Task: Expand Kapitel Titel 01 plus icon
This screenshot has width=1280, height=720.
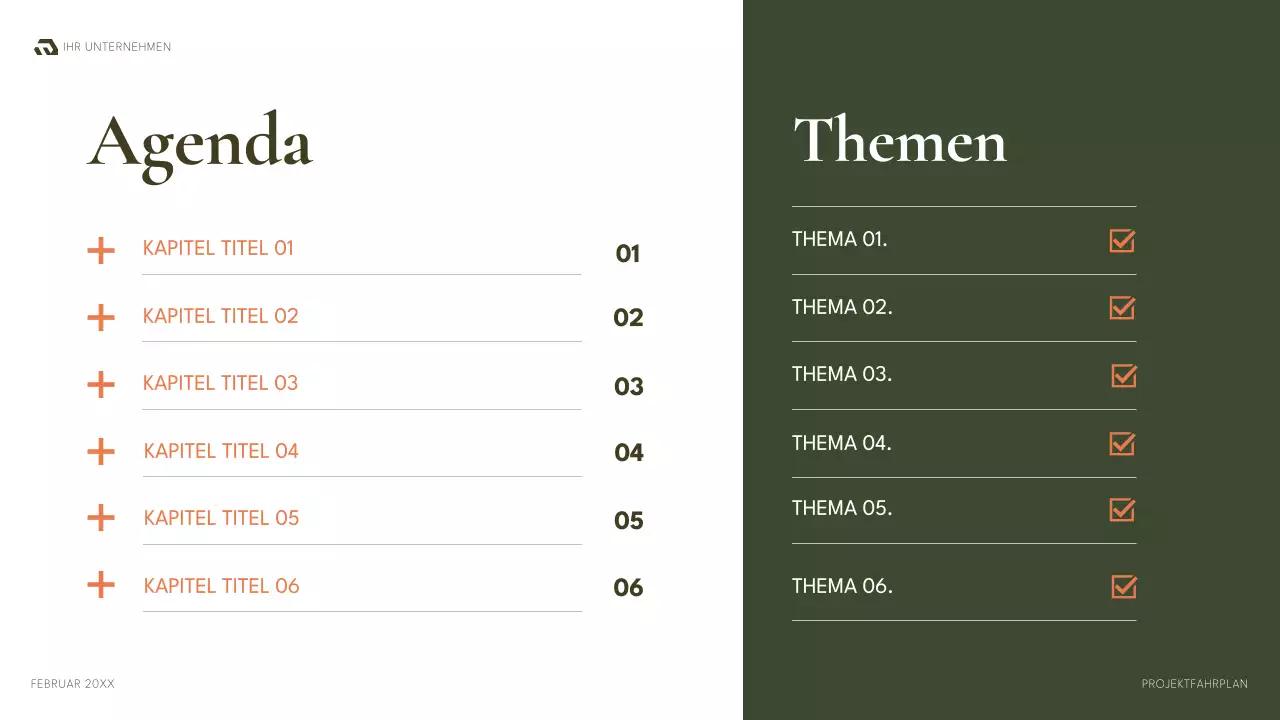Action: [x=101, y=250]
